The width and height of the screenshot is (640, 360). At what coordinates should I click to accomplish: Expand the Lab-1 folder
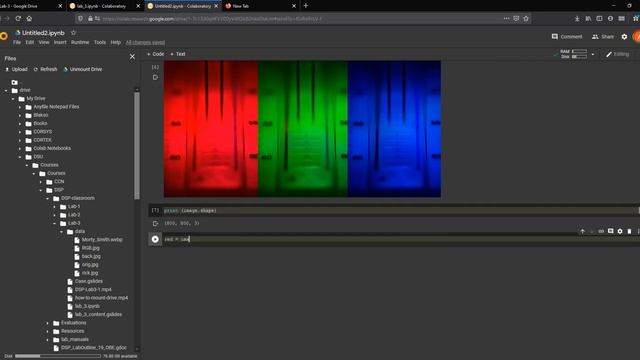pyautogui.click(x=55, y=207)
